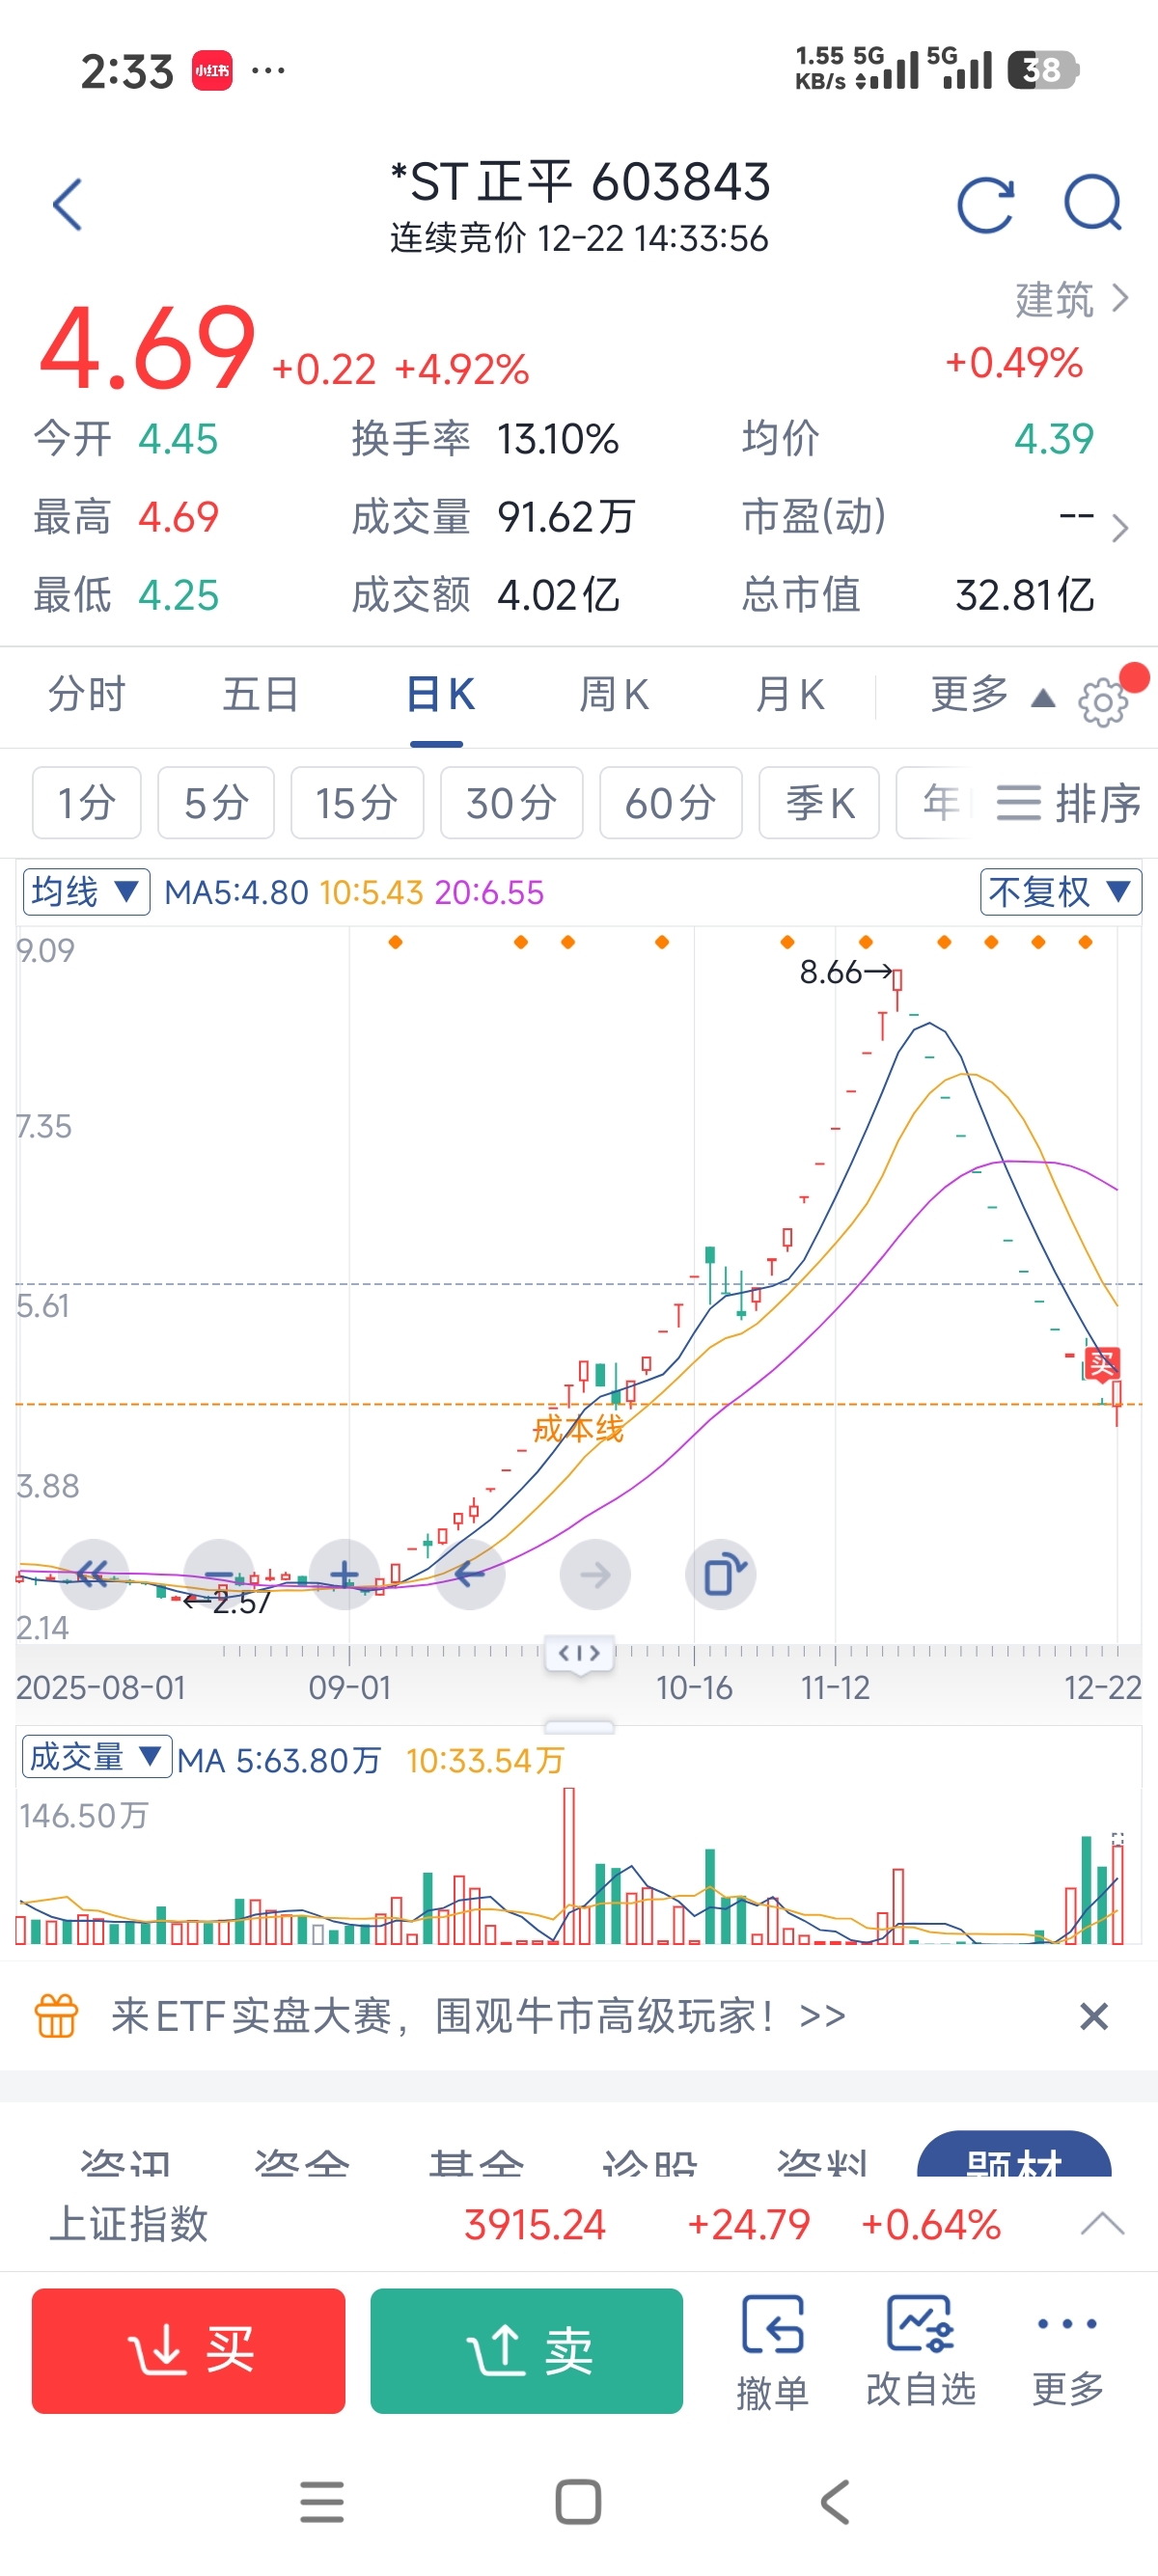Image resolution: width=1158 pixels, height=2576 pixels.
Task: Rotate chart to landscape view
Action: point(721,1575)
